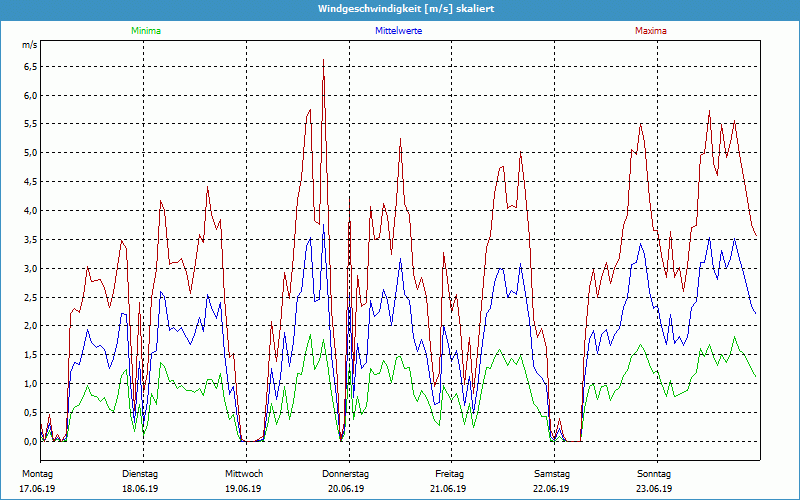Click the 22.06.19 date label

pos(551,489)
